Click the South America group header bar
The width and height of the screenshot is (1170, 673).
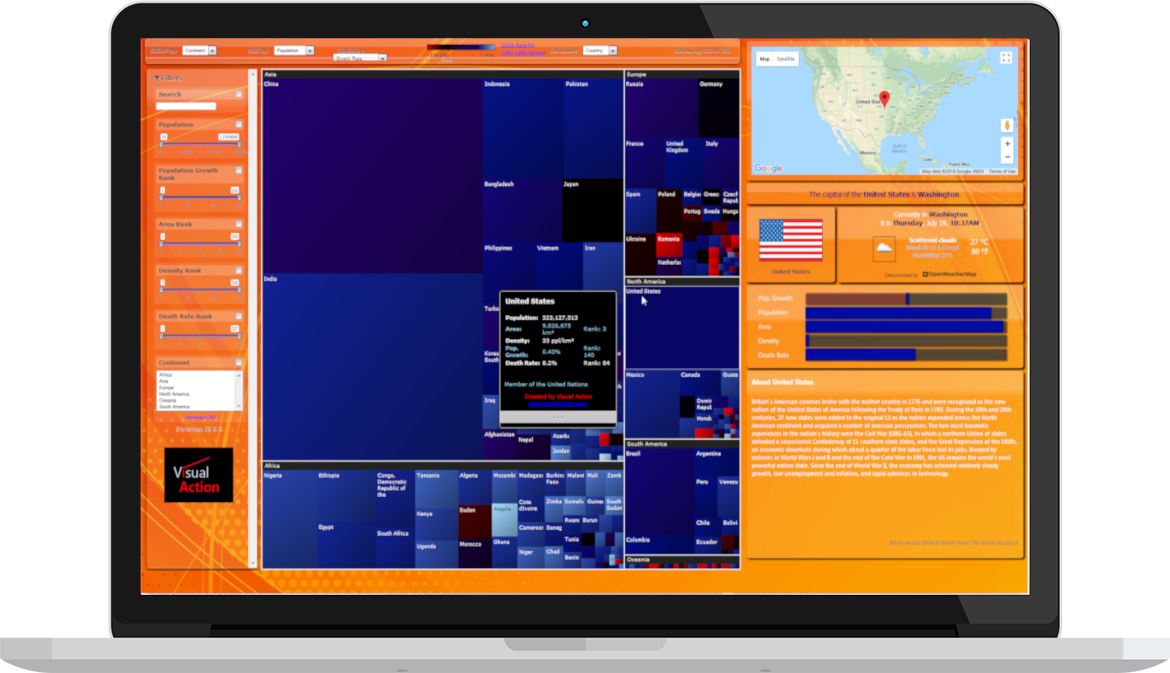click(682, 444)
